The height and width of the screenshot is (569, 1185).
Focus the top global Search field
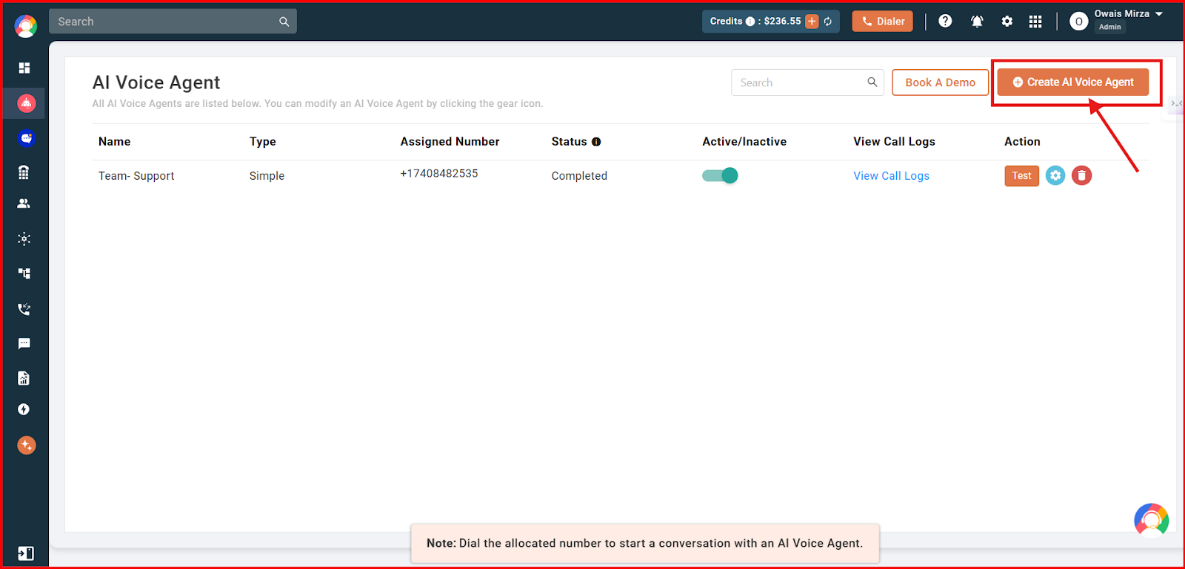[173, 21]
